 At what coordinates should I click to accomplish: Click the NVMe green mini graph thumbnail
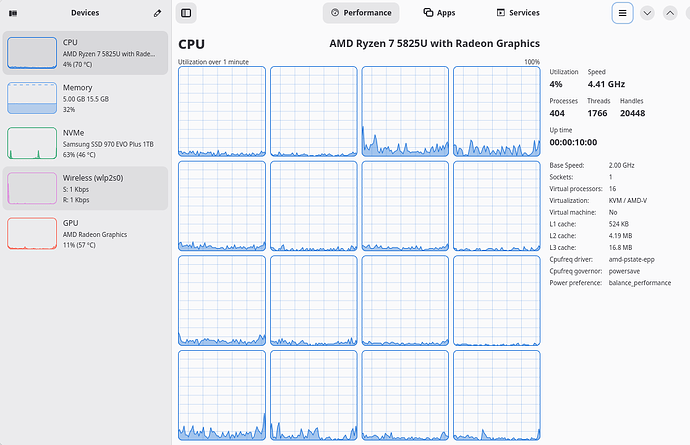(32, 143)
